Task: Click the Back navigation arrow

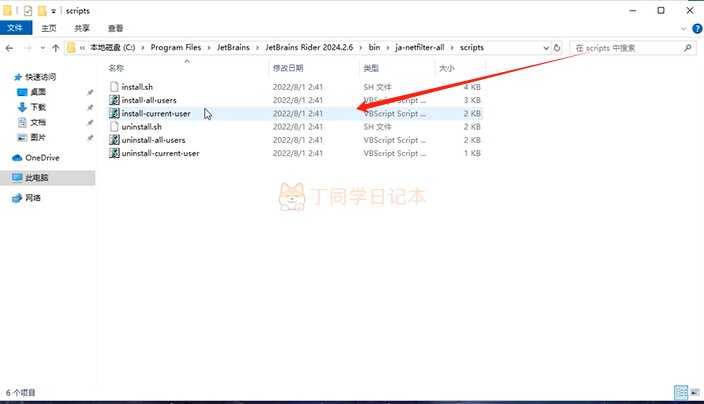Action: 11,47
